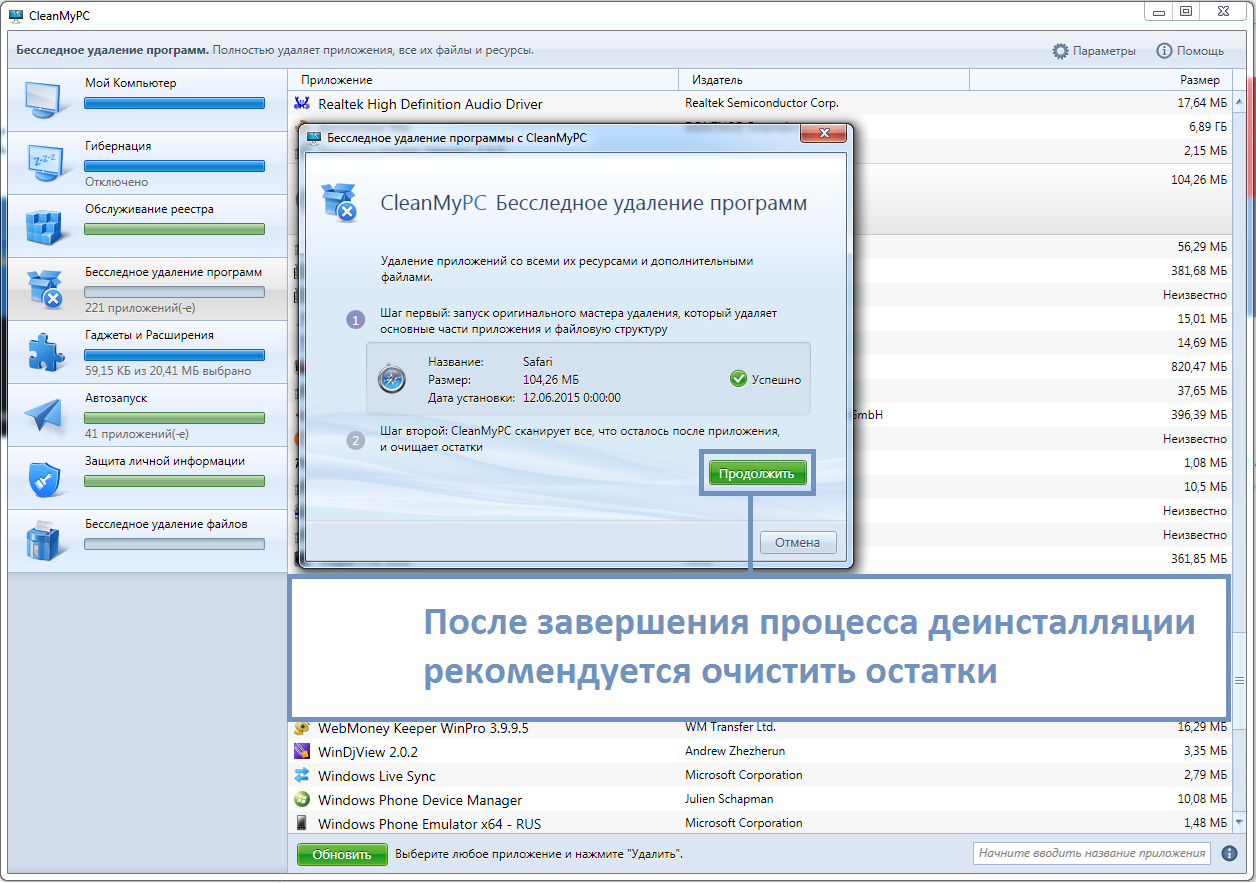
Task: Open Обслуживание реестра registry cubes icon
Action: click(x=43, y=226)
